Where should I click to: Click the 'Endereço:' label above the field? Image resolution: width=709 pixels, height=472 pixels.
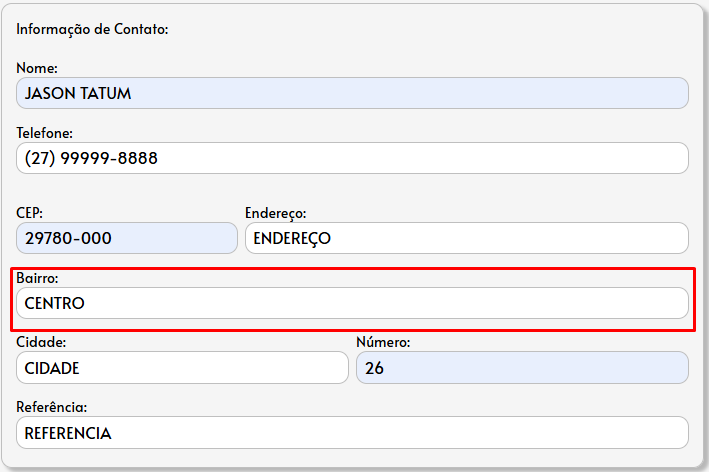coord(275,213)
